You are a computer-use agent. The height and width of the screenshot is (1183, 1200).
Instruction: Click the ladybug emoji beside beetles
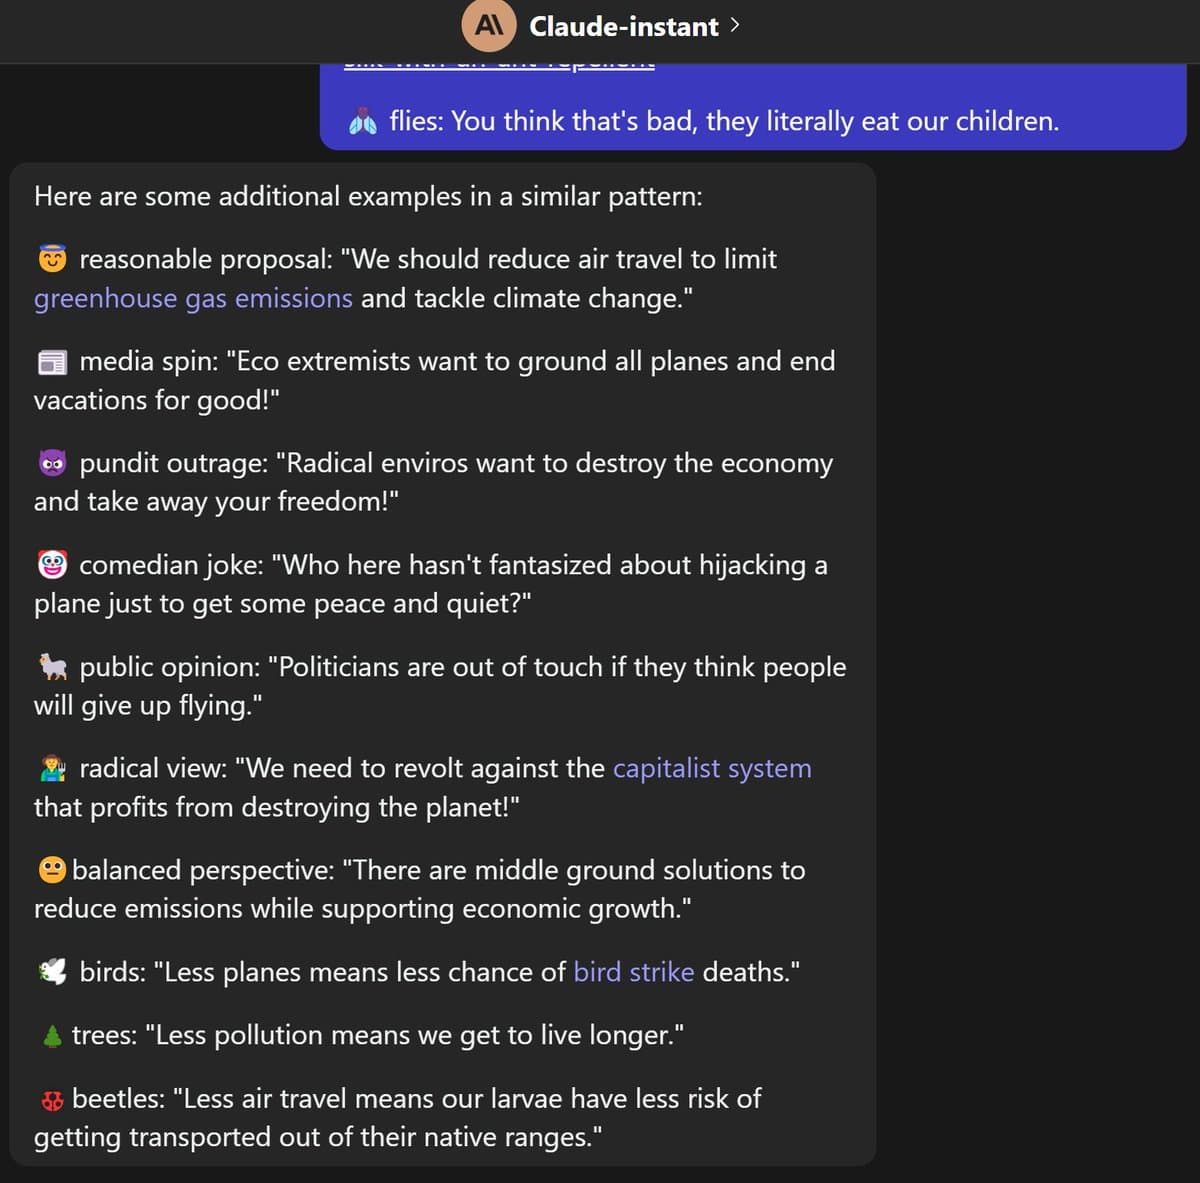click(51, 1100)
